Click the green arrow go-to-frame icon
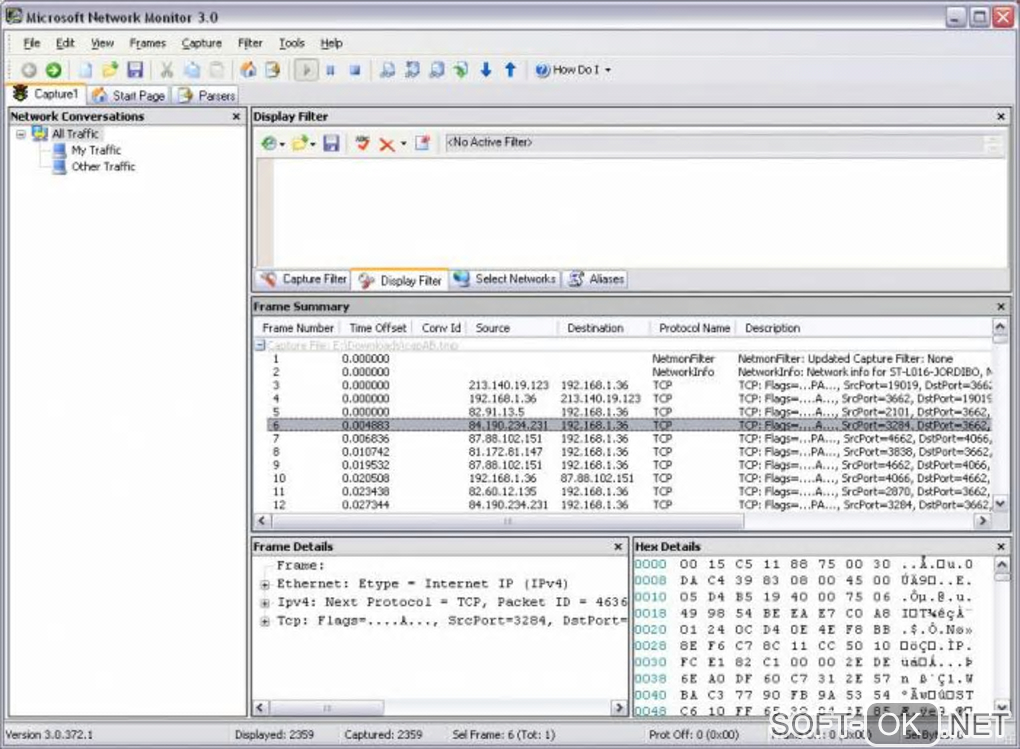The height and width of the screenshot is (749, 1020). (461, 70)
